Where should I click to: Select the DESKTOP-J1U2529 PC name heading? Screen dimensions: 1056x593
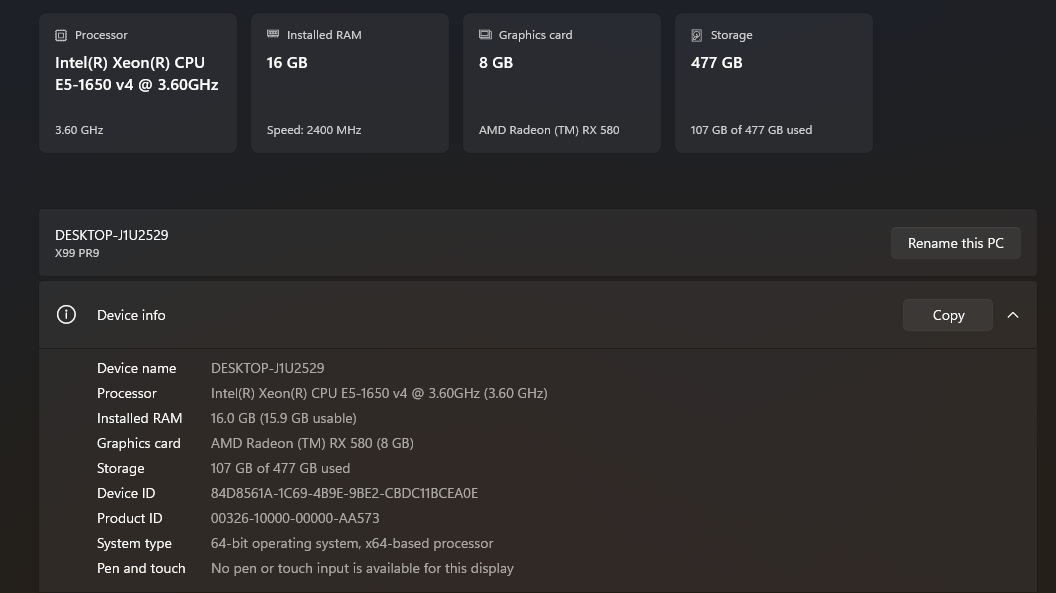tap(112, 235)
